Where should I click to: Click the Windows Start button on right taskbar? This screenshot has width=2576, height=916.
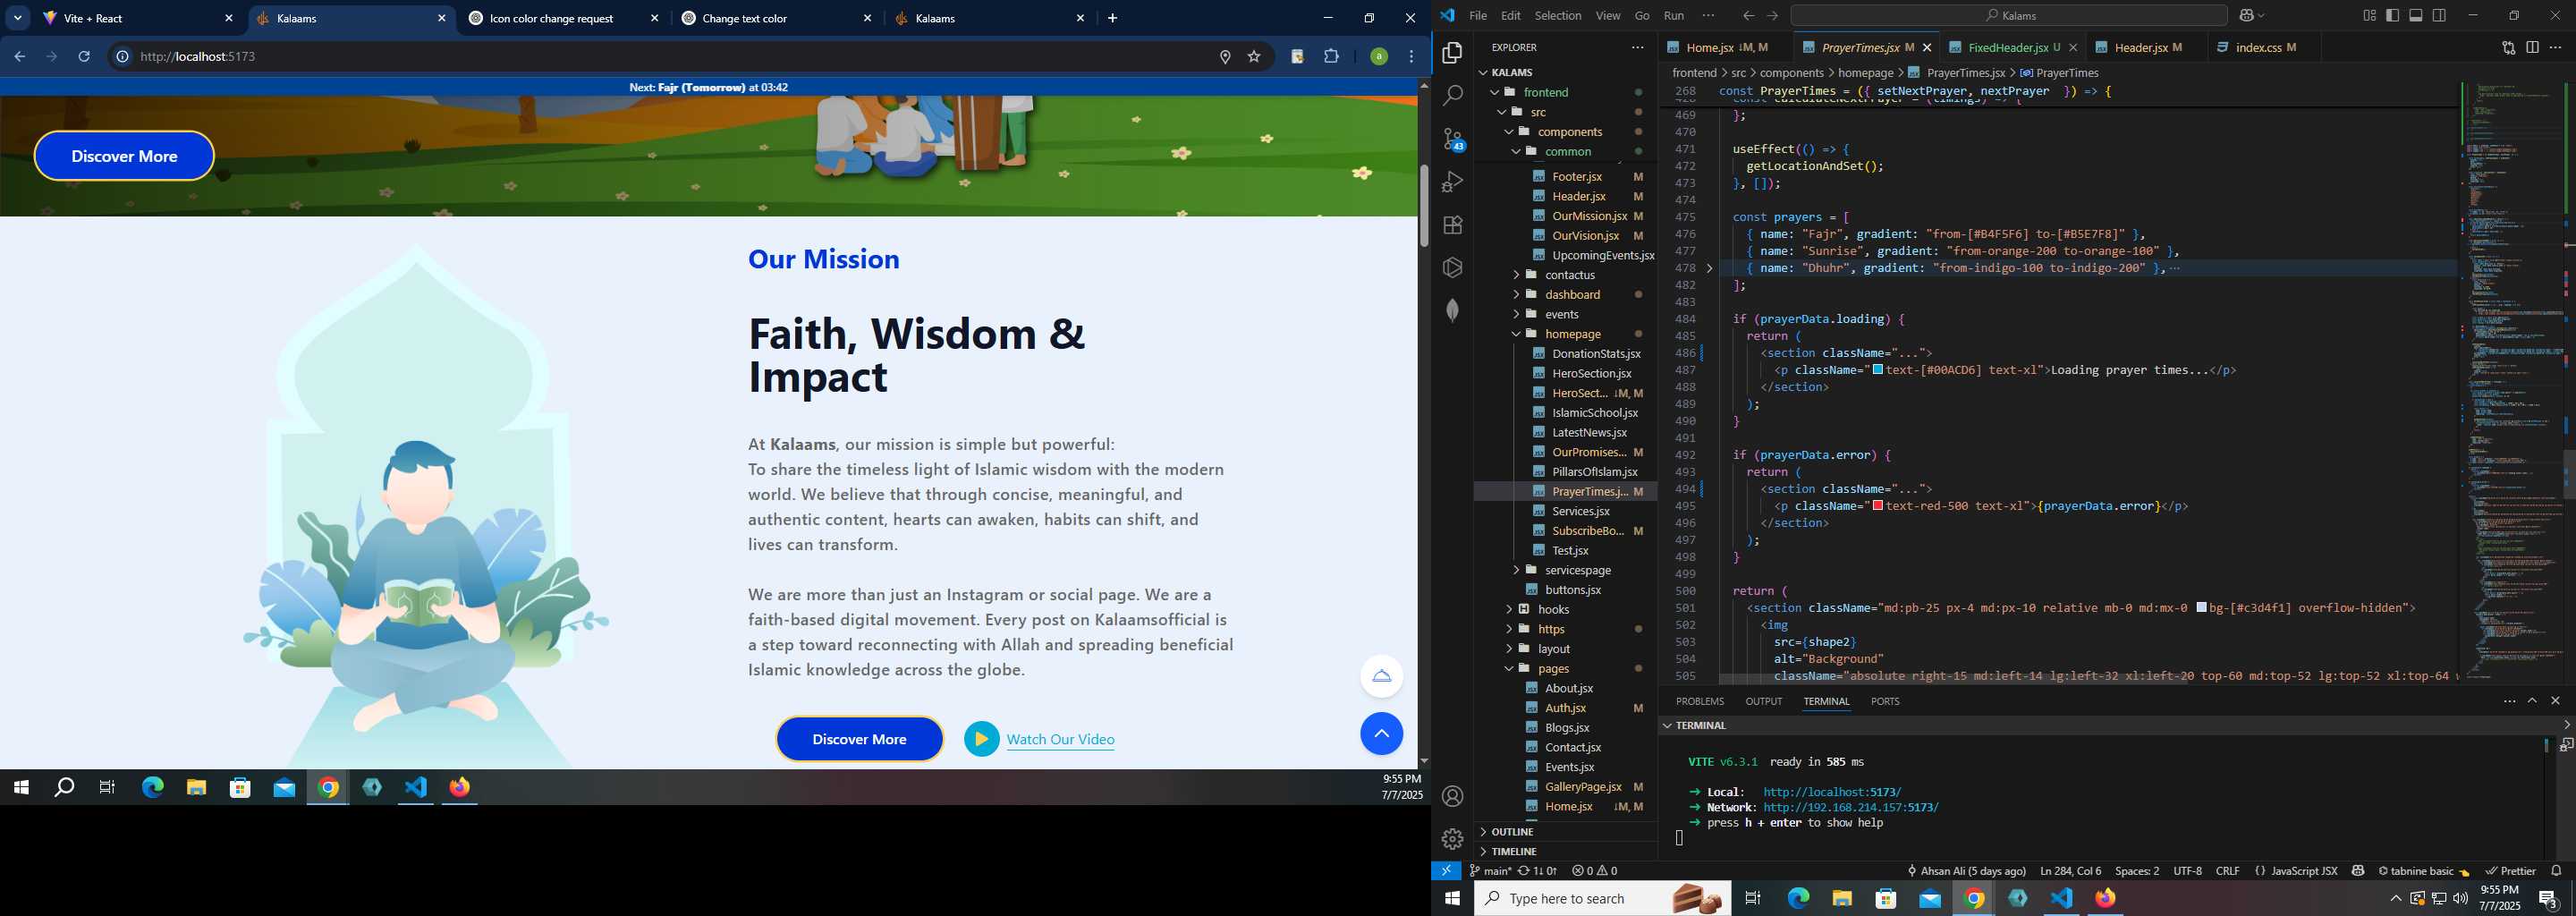click(x=1452, y=898)
